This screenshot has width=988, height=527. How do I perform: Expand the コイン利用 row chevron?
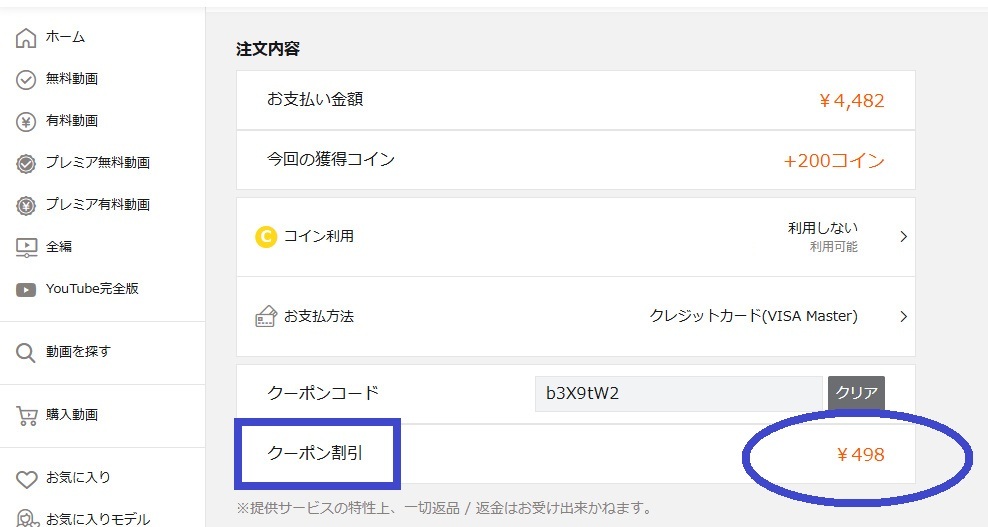tap(903, 237)
